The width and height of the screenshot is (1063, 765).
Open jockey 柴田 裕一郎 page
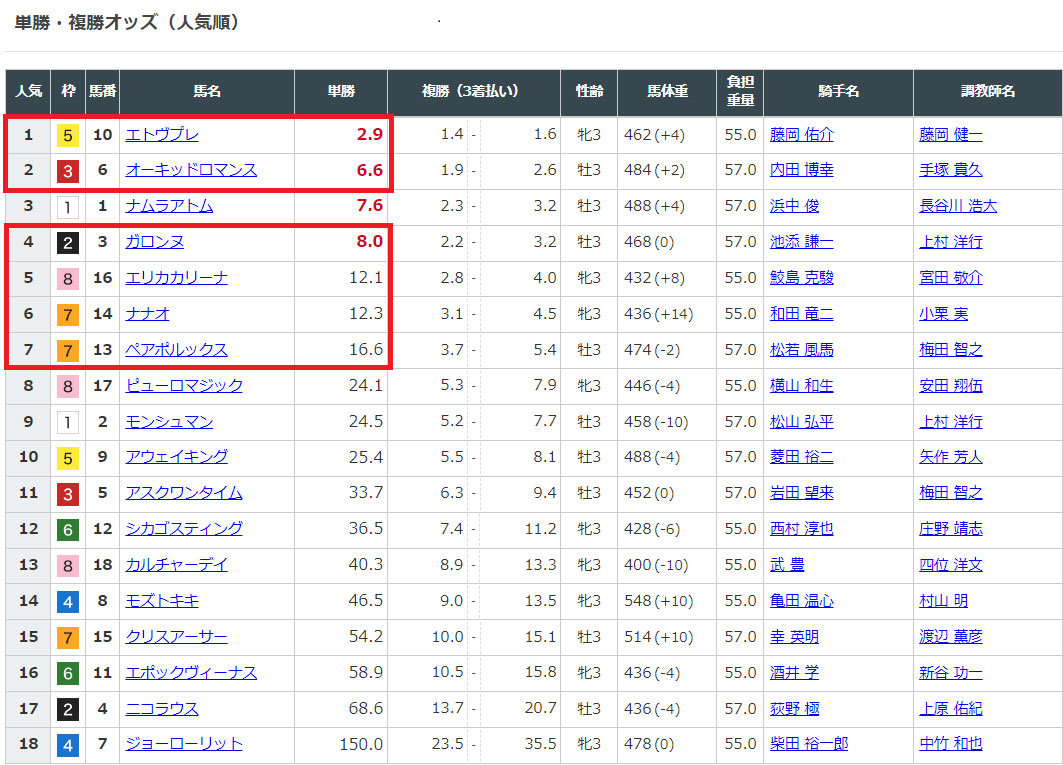(809, 744)
